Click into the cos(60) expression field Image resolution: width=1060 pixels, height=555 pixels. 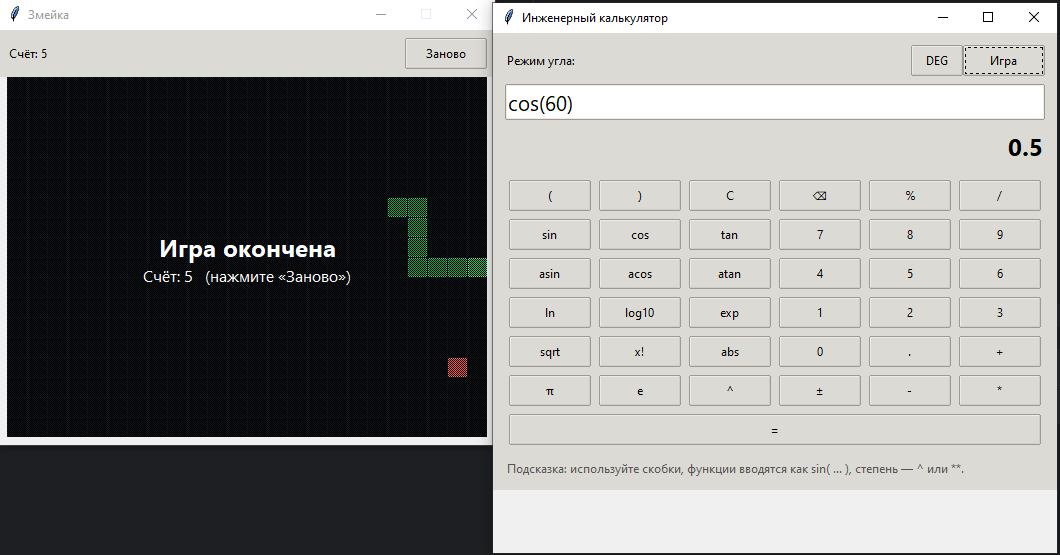(x=774, y=103)
